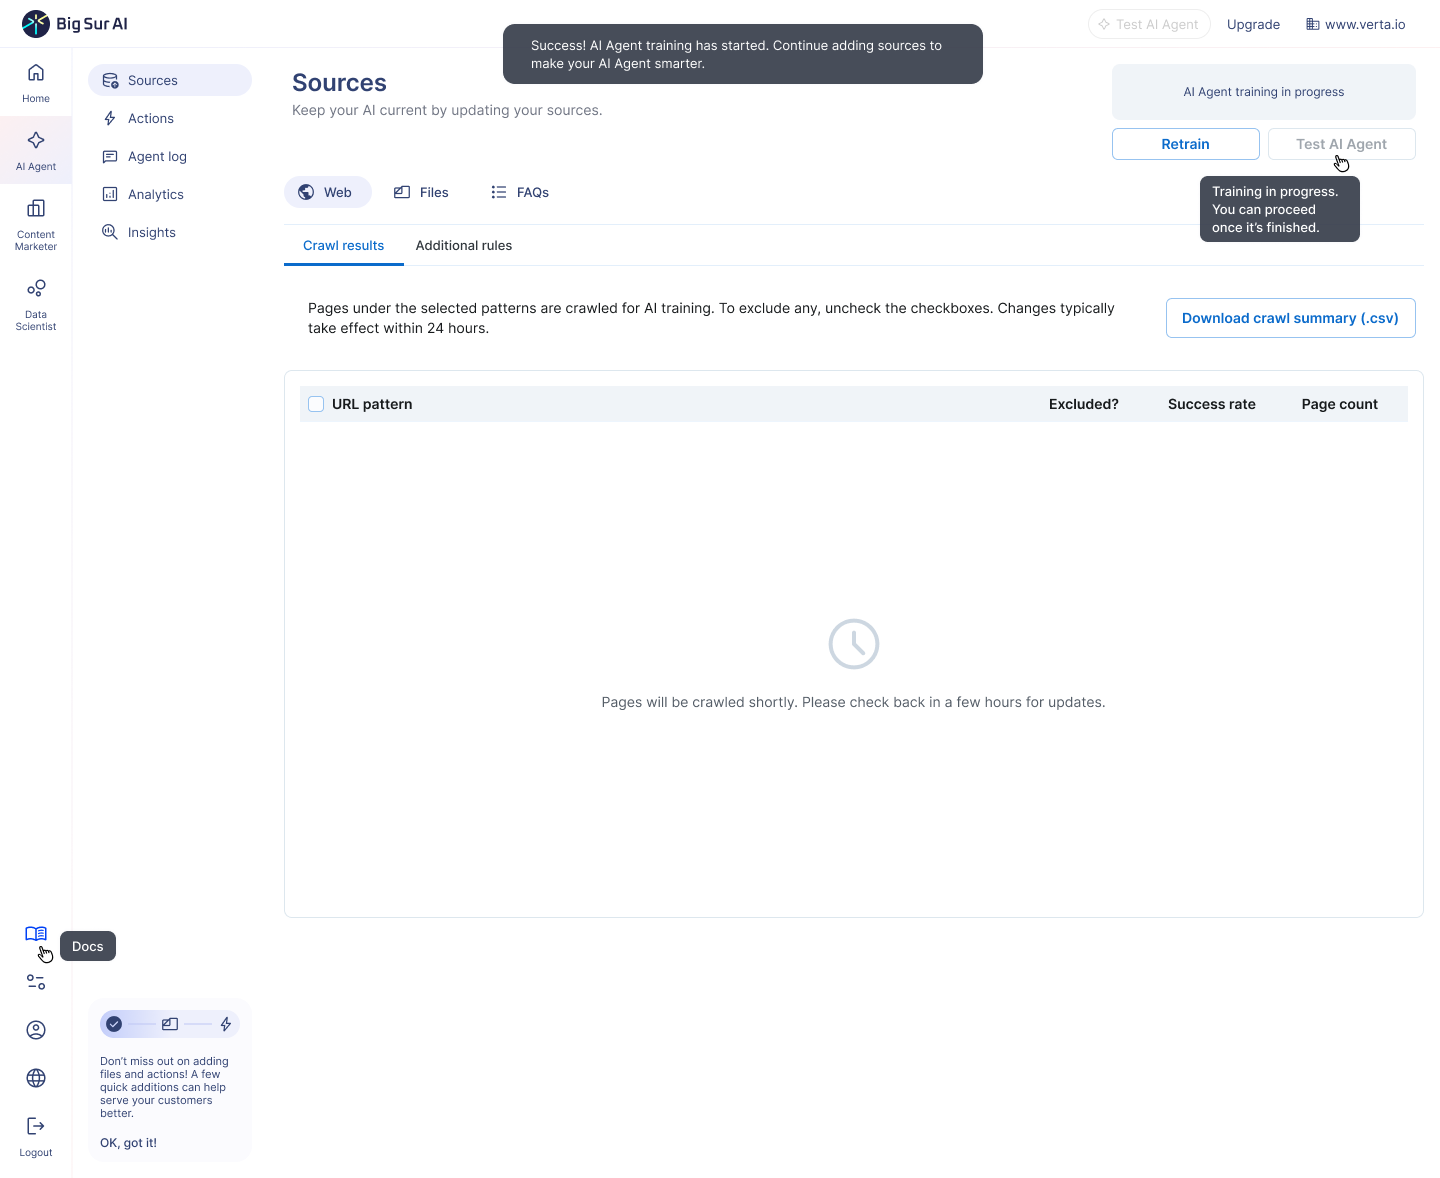Open Content Marketer in sidebar

coord(36,222)
